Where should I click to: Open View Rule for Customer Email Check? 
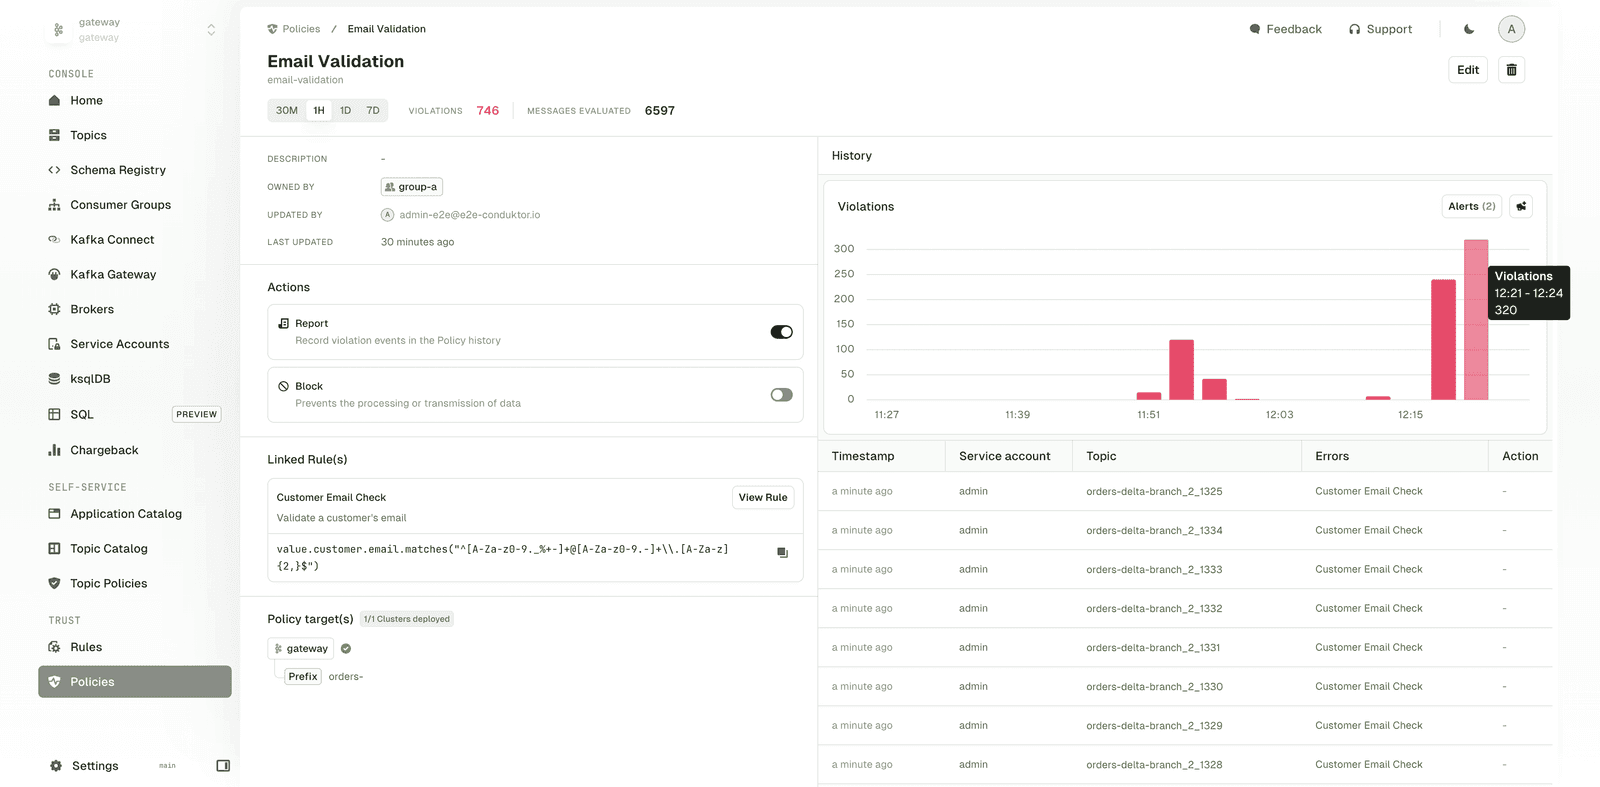762,498
